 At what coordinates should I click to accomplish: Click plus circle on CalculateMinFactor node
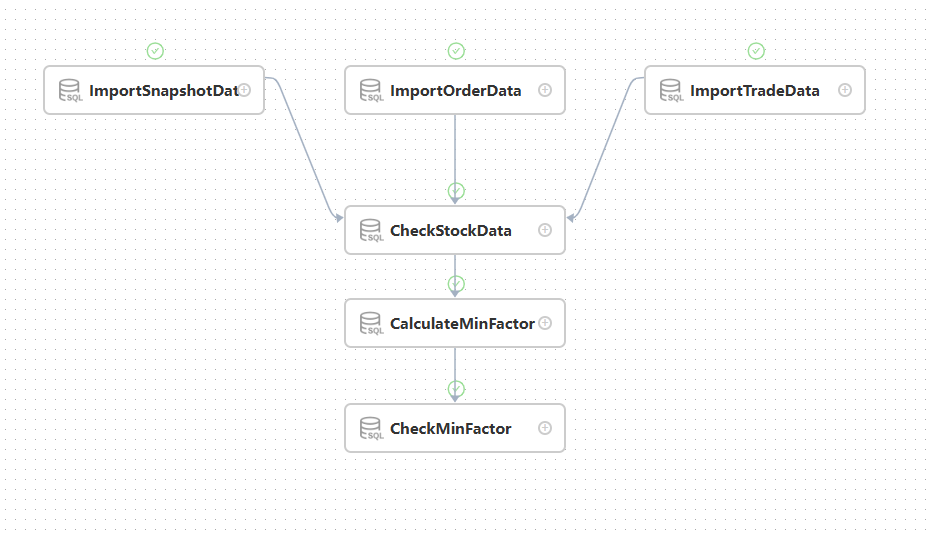click(545, 323)
